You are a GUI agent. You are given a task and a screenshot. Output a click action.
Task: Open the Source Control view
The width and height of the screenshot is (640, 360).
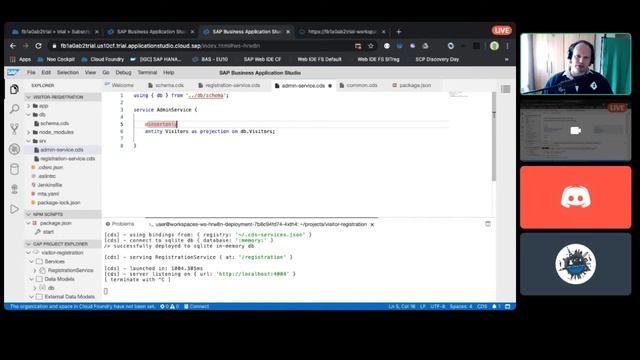14,129
